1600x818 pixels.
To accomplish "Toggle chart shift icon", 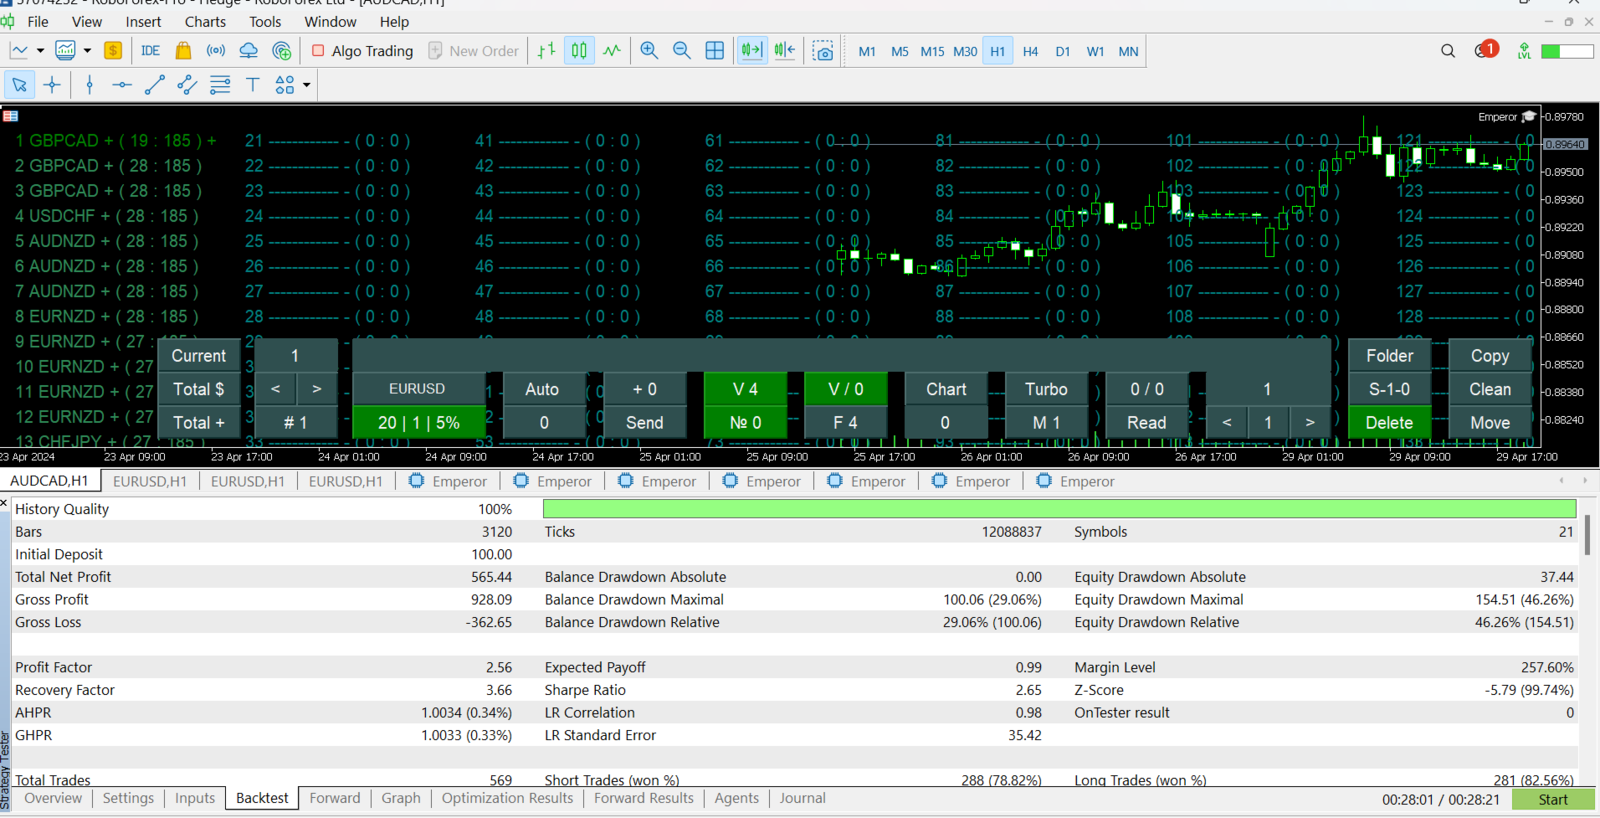I will pos(785,51).
